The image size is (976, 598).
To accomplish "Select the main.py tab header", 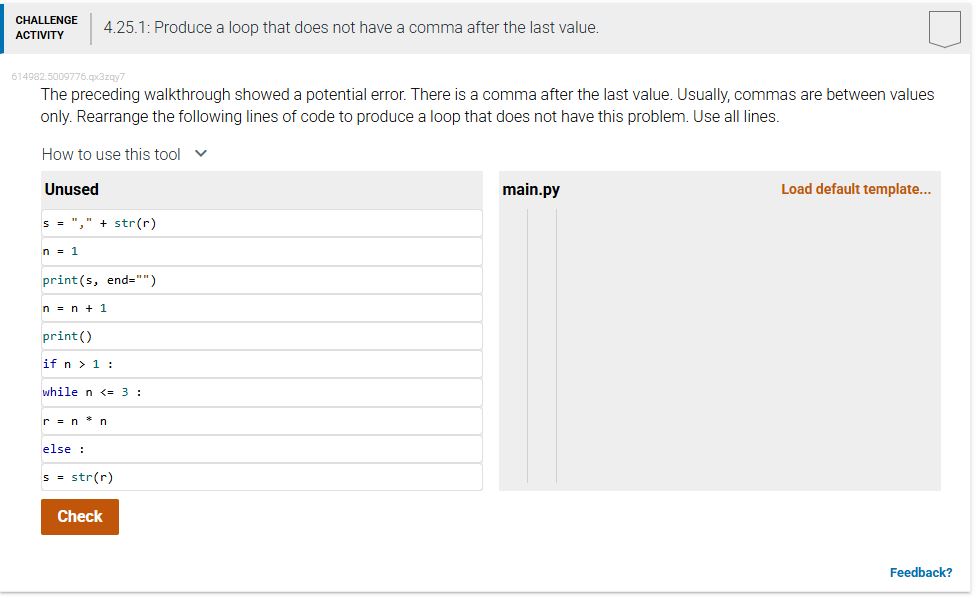I will click(531, 188).
